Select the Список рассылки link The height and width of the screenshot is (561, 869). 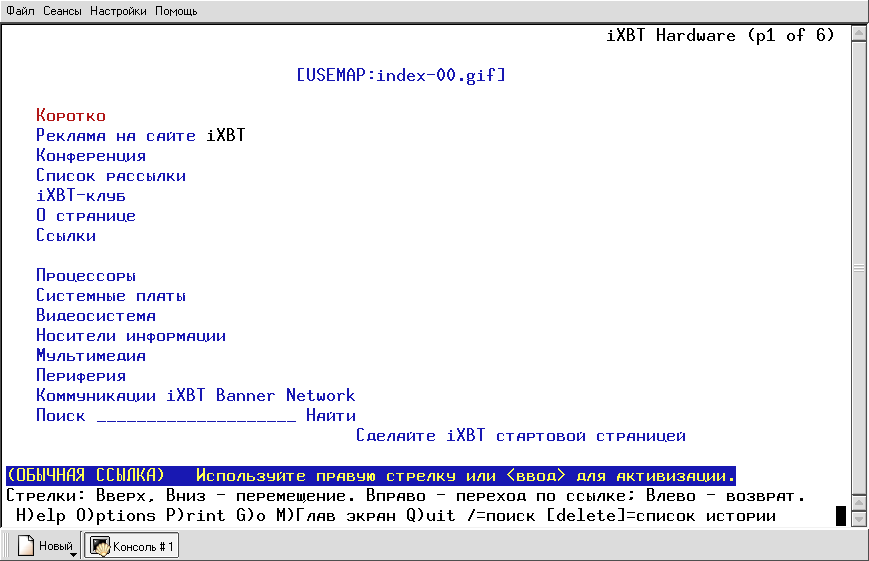pyautogui.click(x=111, y=176)
